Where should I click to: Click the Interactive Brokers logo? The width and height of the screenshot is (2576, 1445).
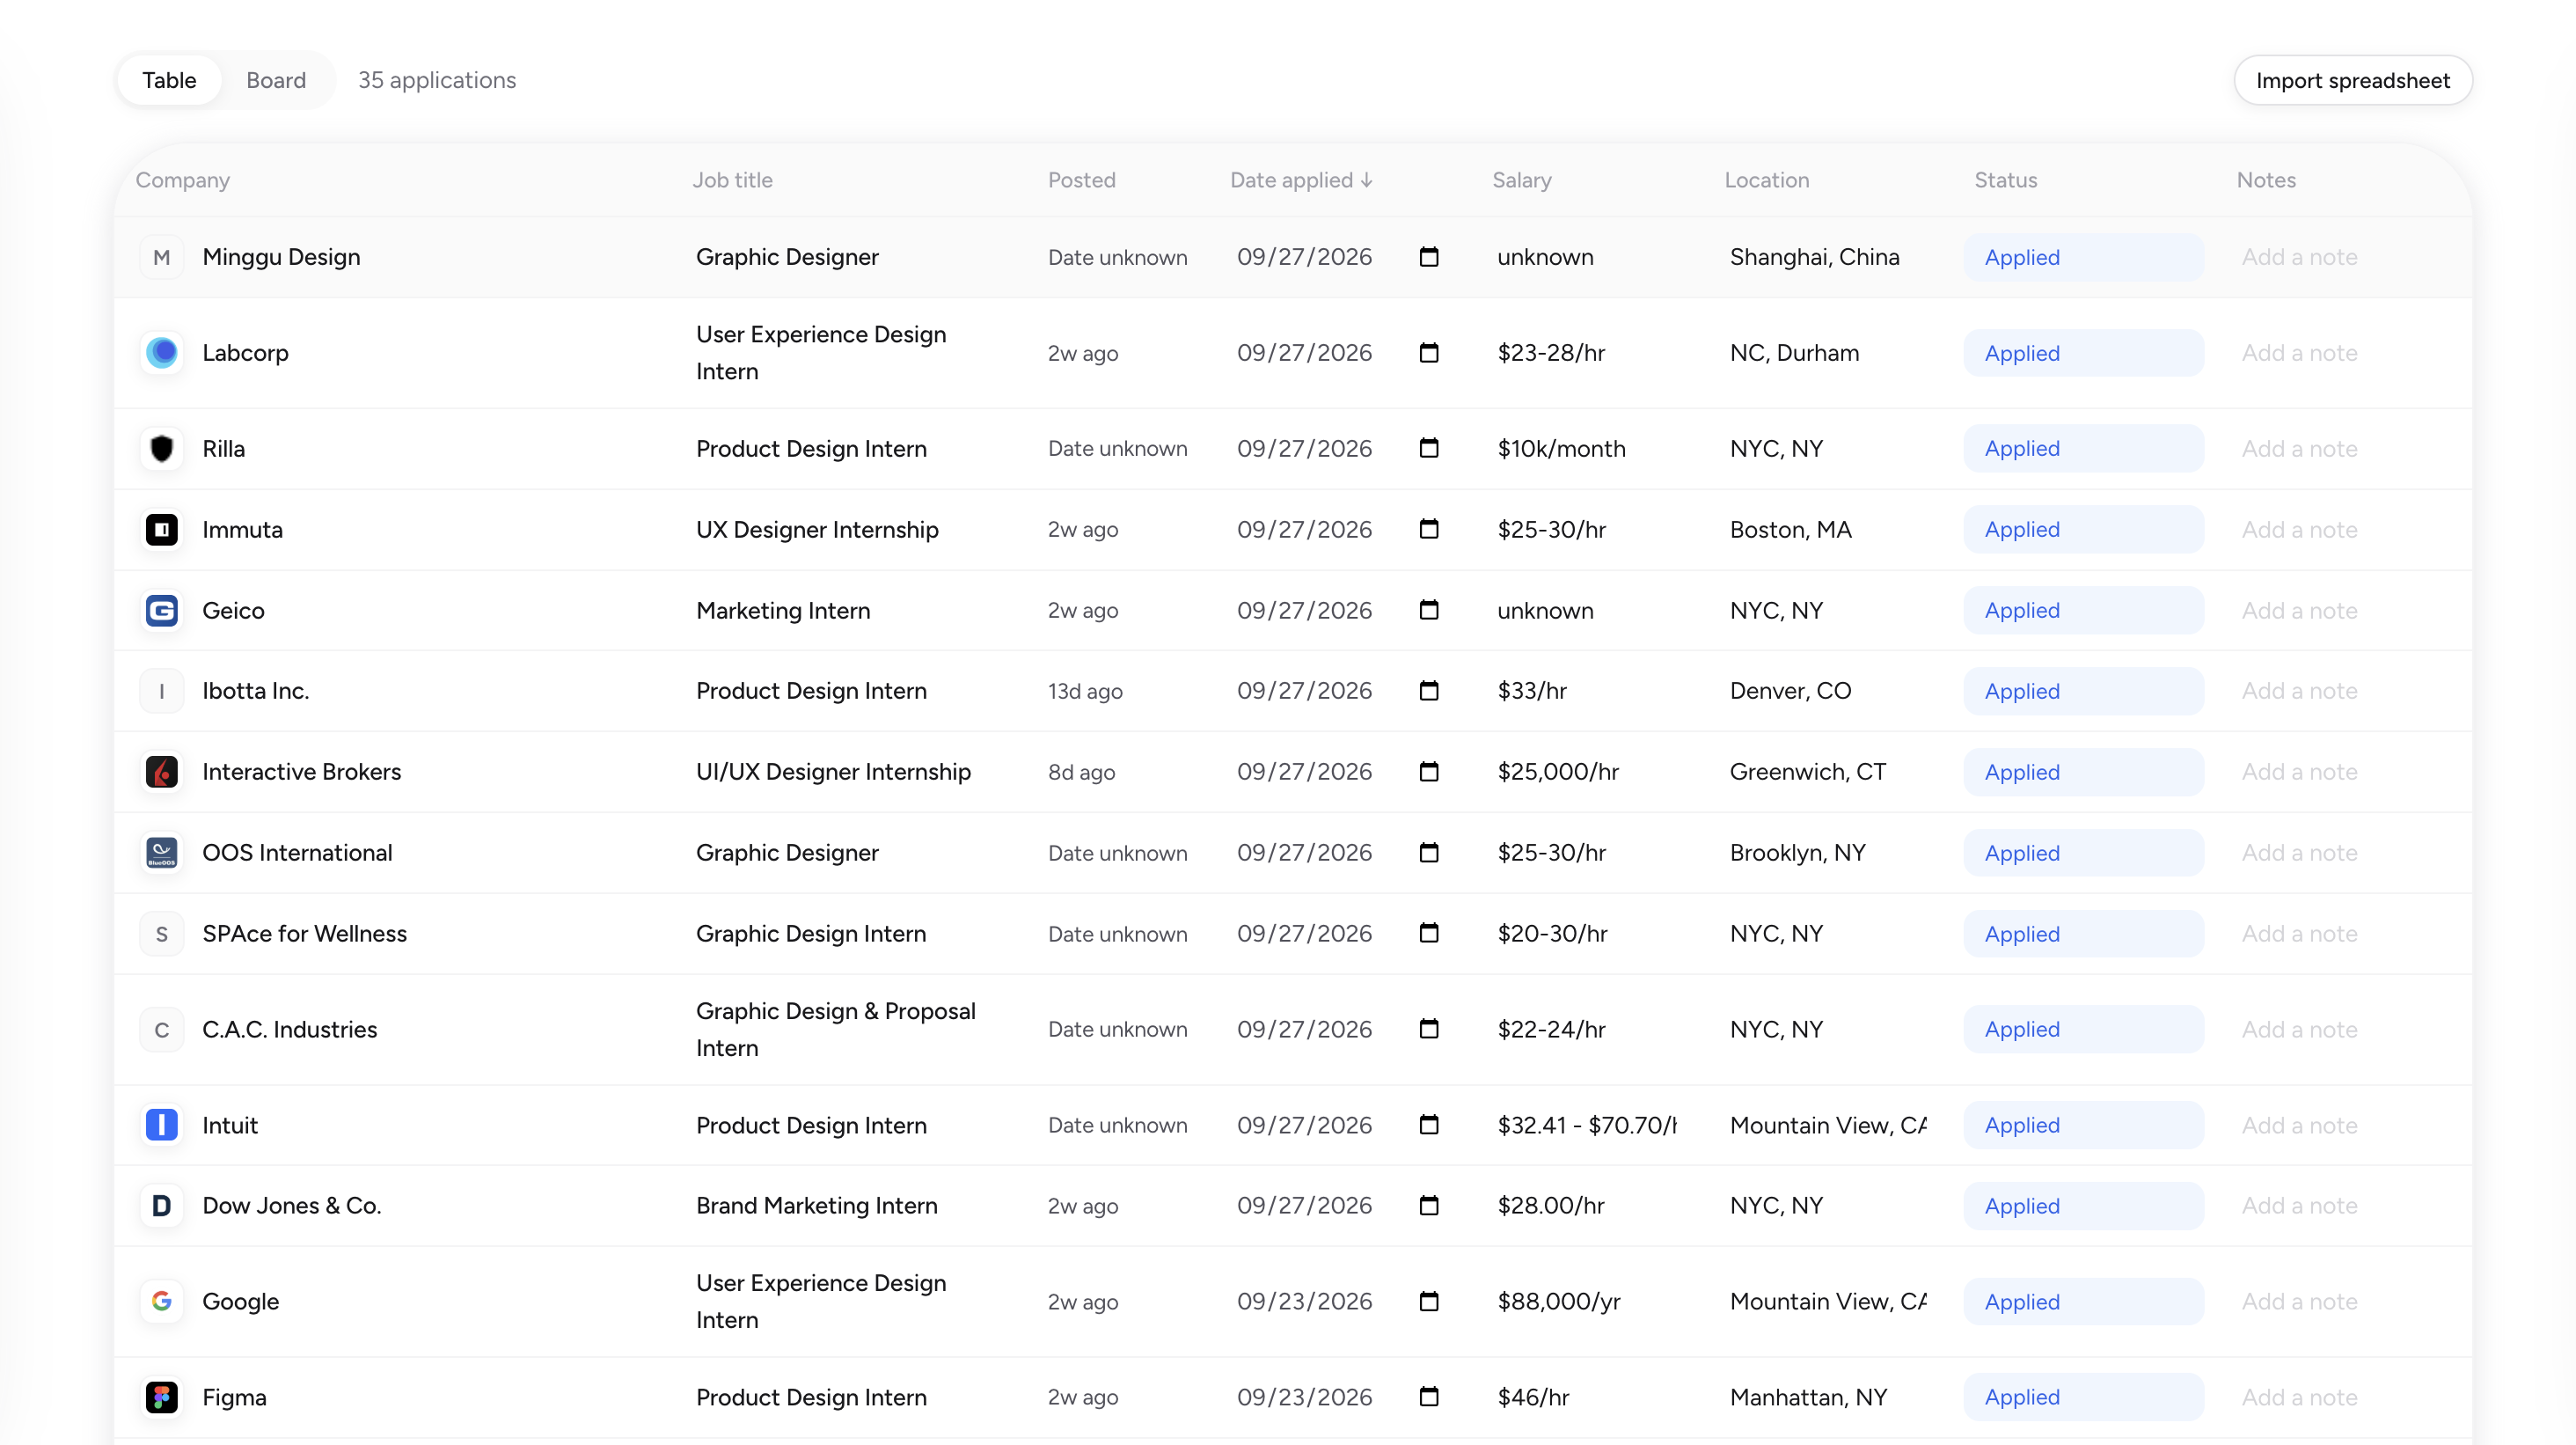coord(162,772)
